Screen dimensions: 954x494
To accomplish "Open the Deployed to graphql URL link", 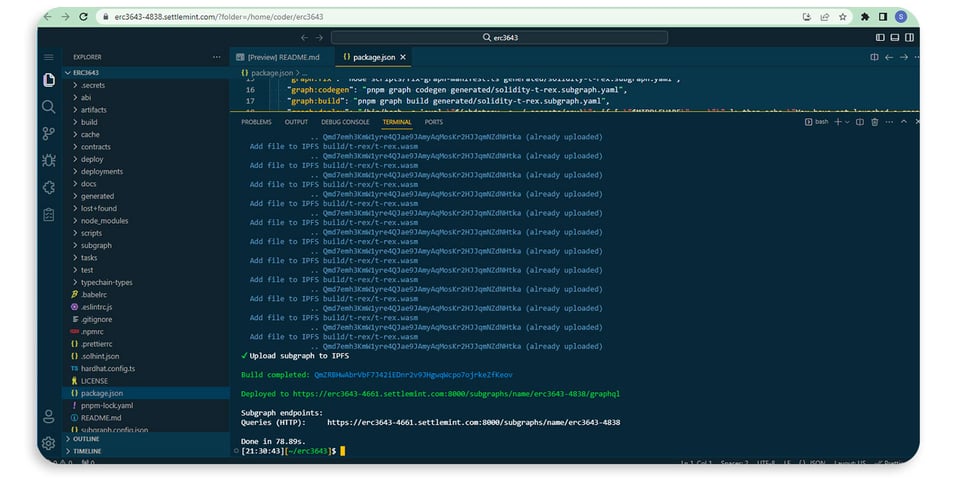I will pyautogui.click(x=456, y=394).
